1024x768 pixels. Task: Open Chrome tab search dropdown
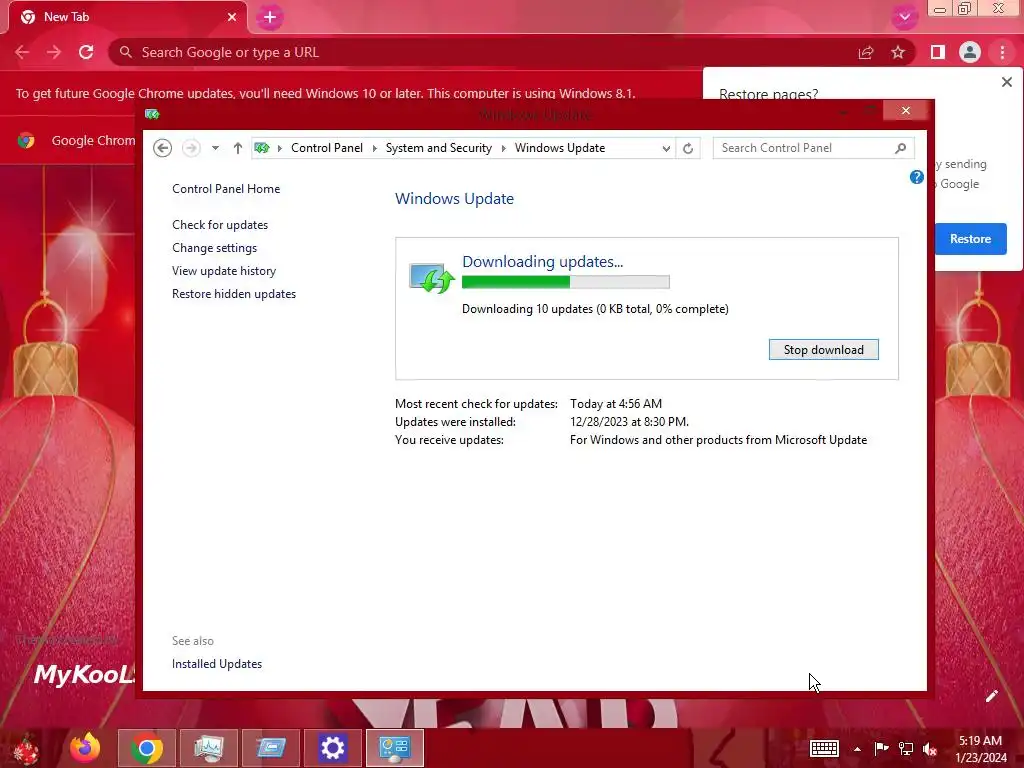[x=904, y=17]
